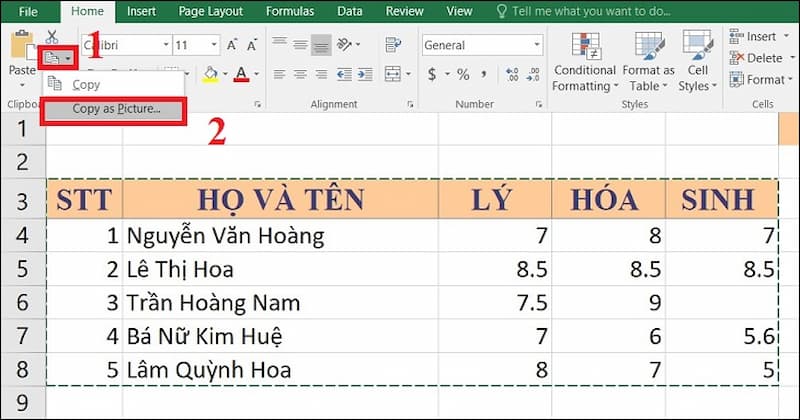Click Decrease Decimal icon
This screenshot has width=800, height=420.
(533, 75)
